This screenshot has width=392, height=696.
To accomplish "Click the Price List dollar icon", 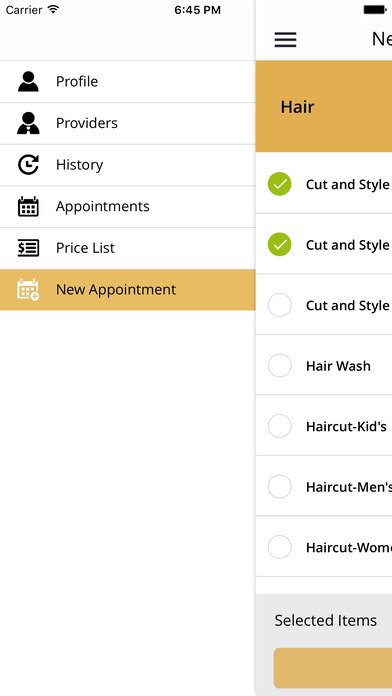I will [28, 248].
